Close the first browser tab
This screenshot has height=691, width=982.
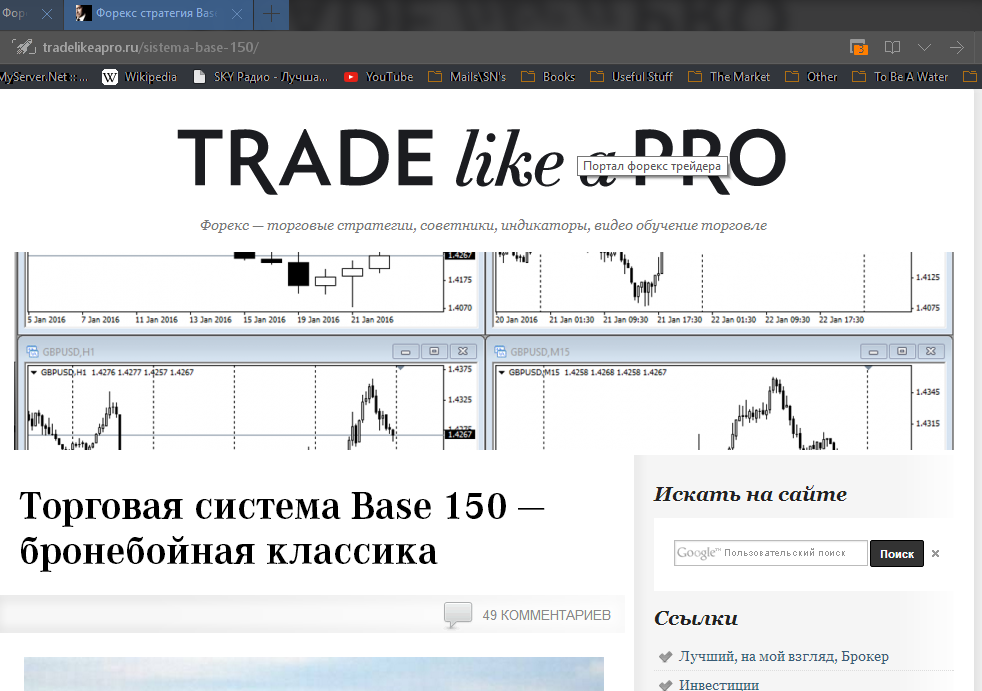(x=47, y=14)
